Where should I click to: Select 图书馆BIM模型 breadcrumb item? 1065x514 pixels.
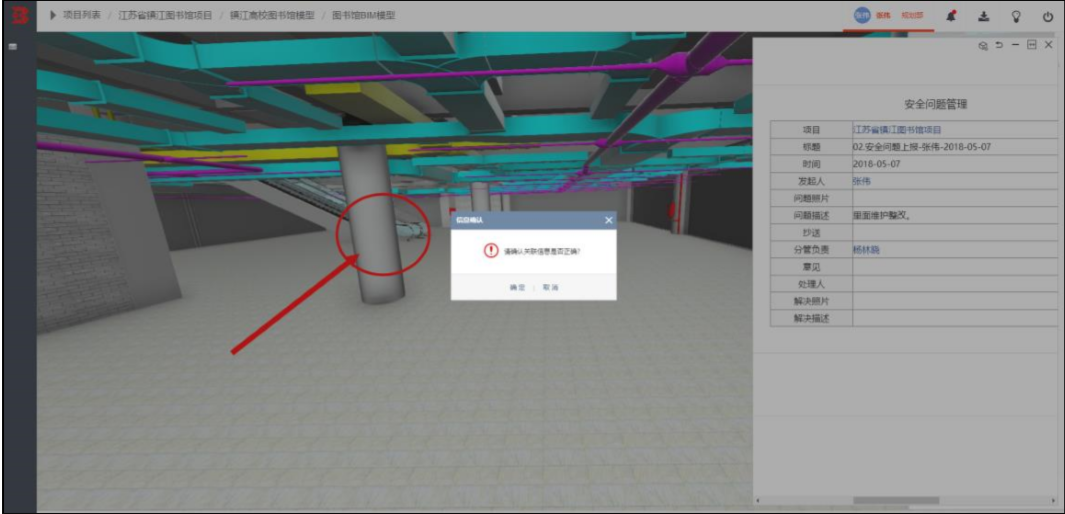pos(363,15)
